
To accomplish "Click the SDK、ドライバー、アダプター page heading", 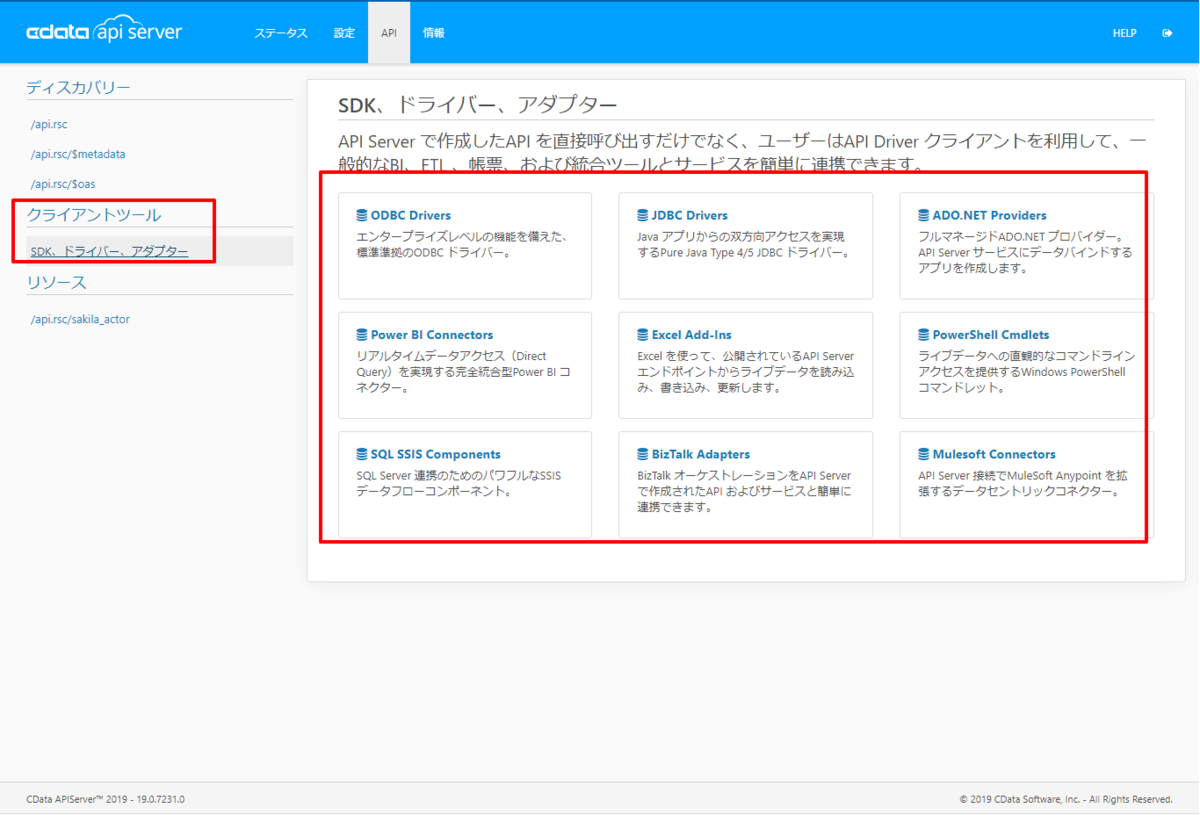I will (x=478, y=105).
